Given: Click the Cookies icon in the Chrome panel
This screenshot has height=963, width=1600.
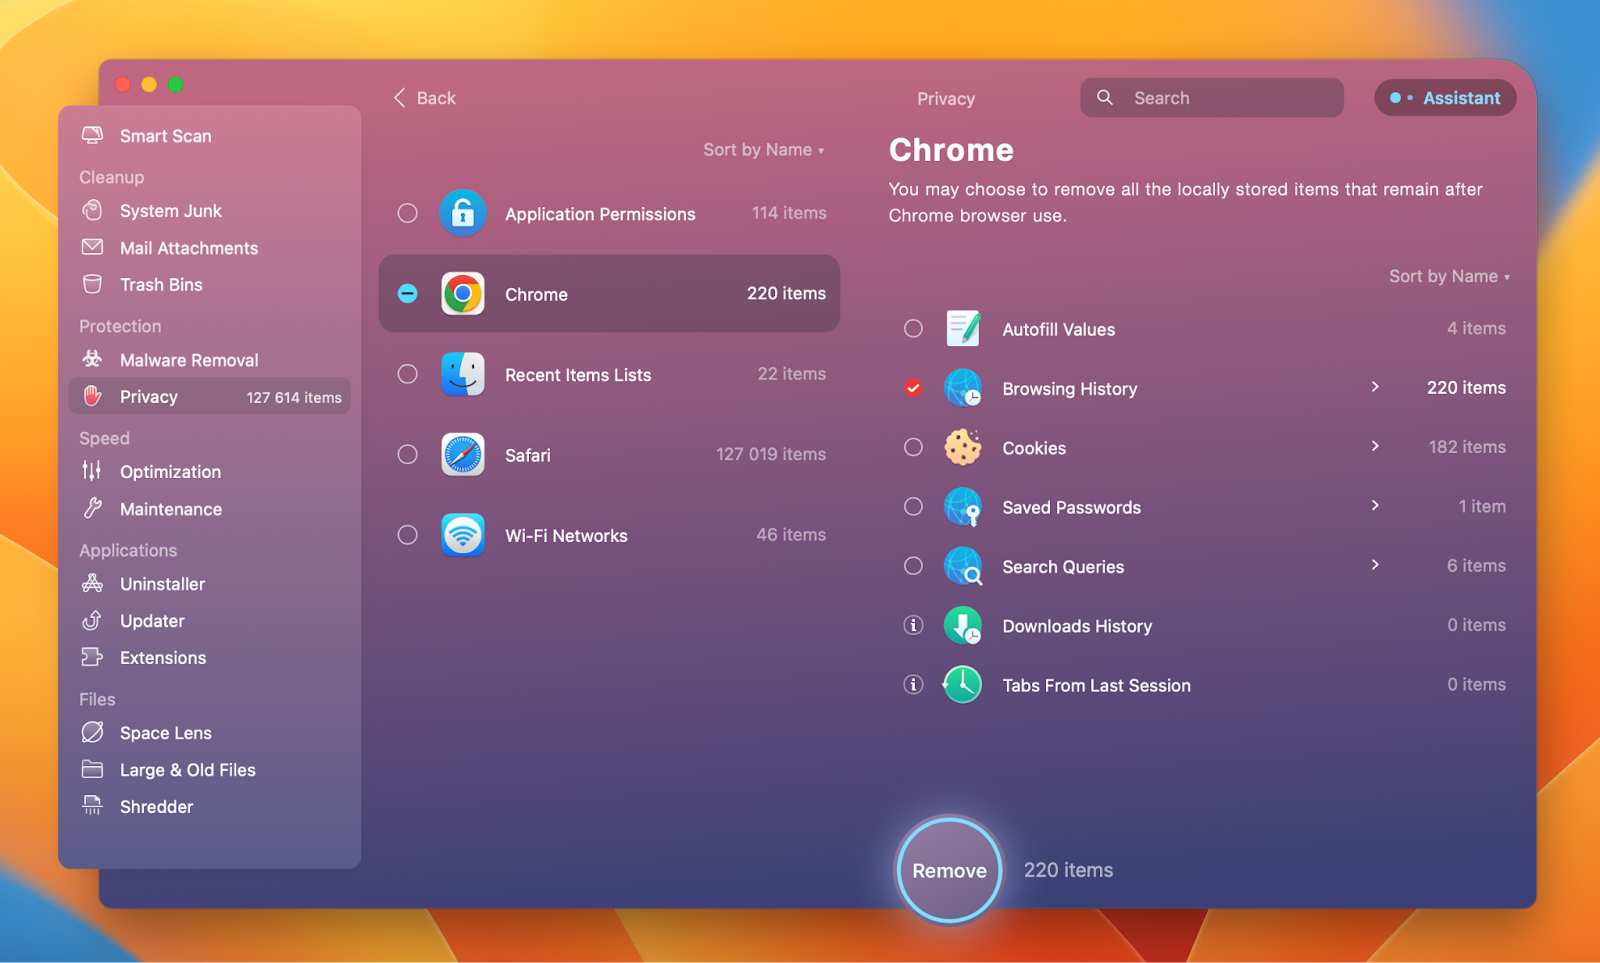Looking at the screenshot, I should coord(961,447).
